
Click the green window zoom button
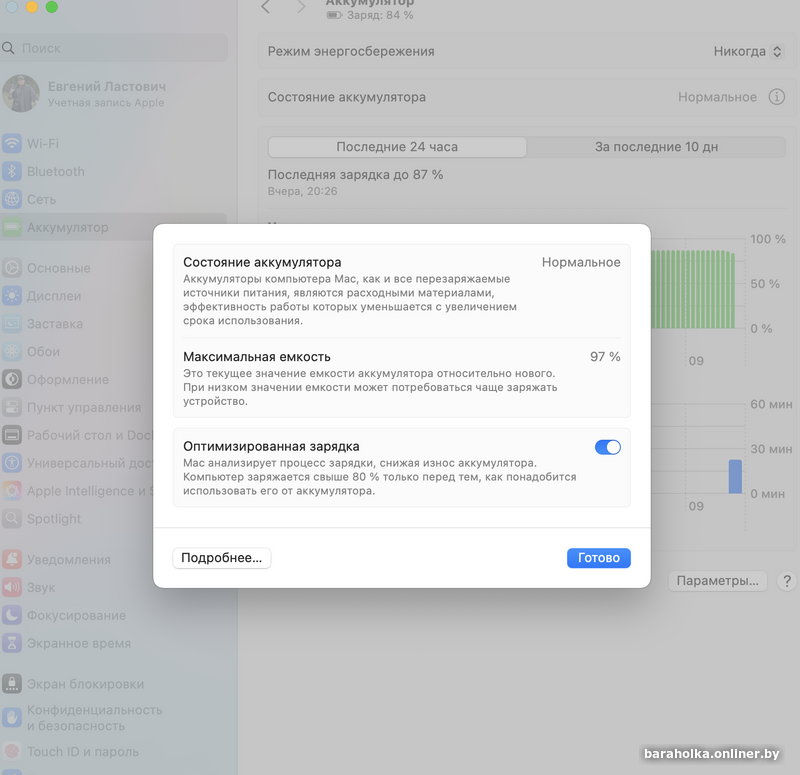(x=52, y=7)
